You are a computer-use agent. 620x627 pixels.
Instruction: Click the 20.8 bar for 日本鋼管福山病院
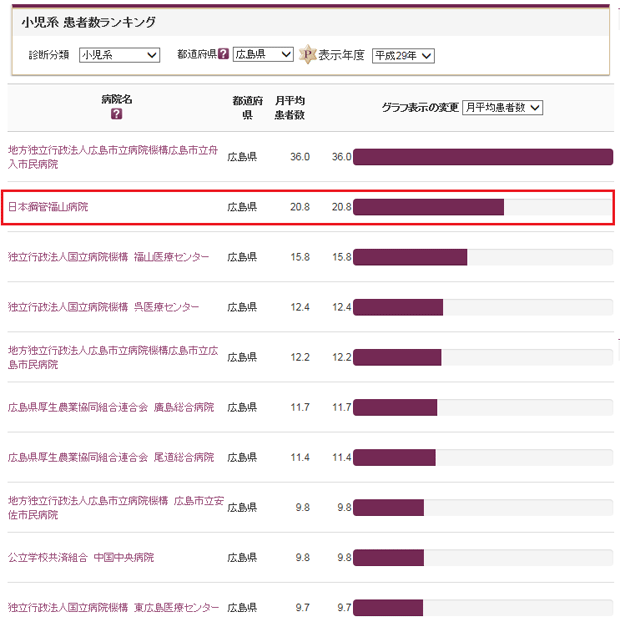point(428,207)
